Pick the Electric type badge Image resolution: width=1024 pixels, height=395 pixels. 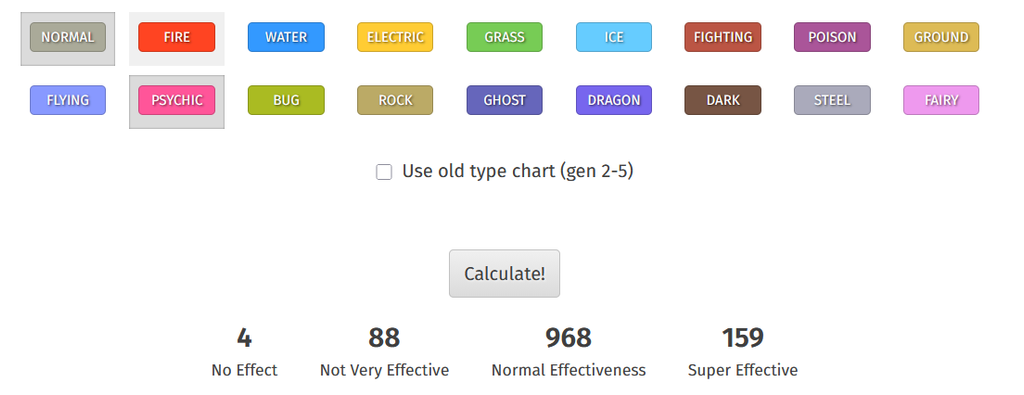click(x=395, y=37)
